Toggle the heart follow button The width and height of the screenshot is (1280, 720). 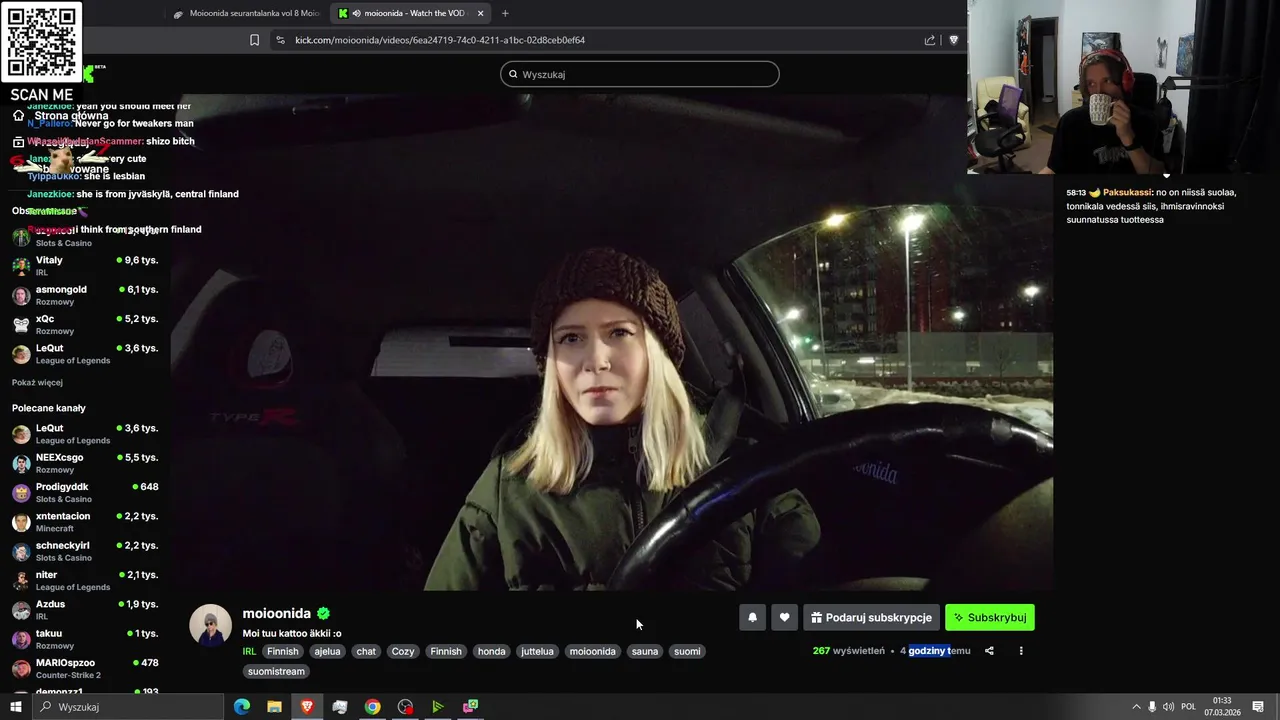tap(785, 617)
